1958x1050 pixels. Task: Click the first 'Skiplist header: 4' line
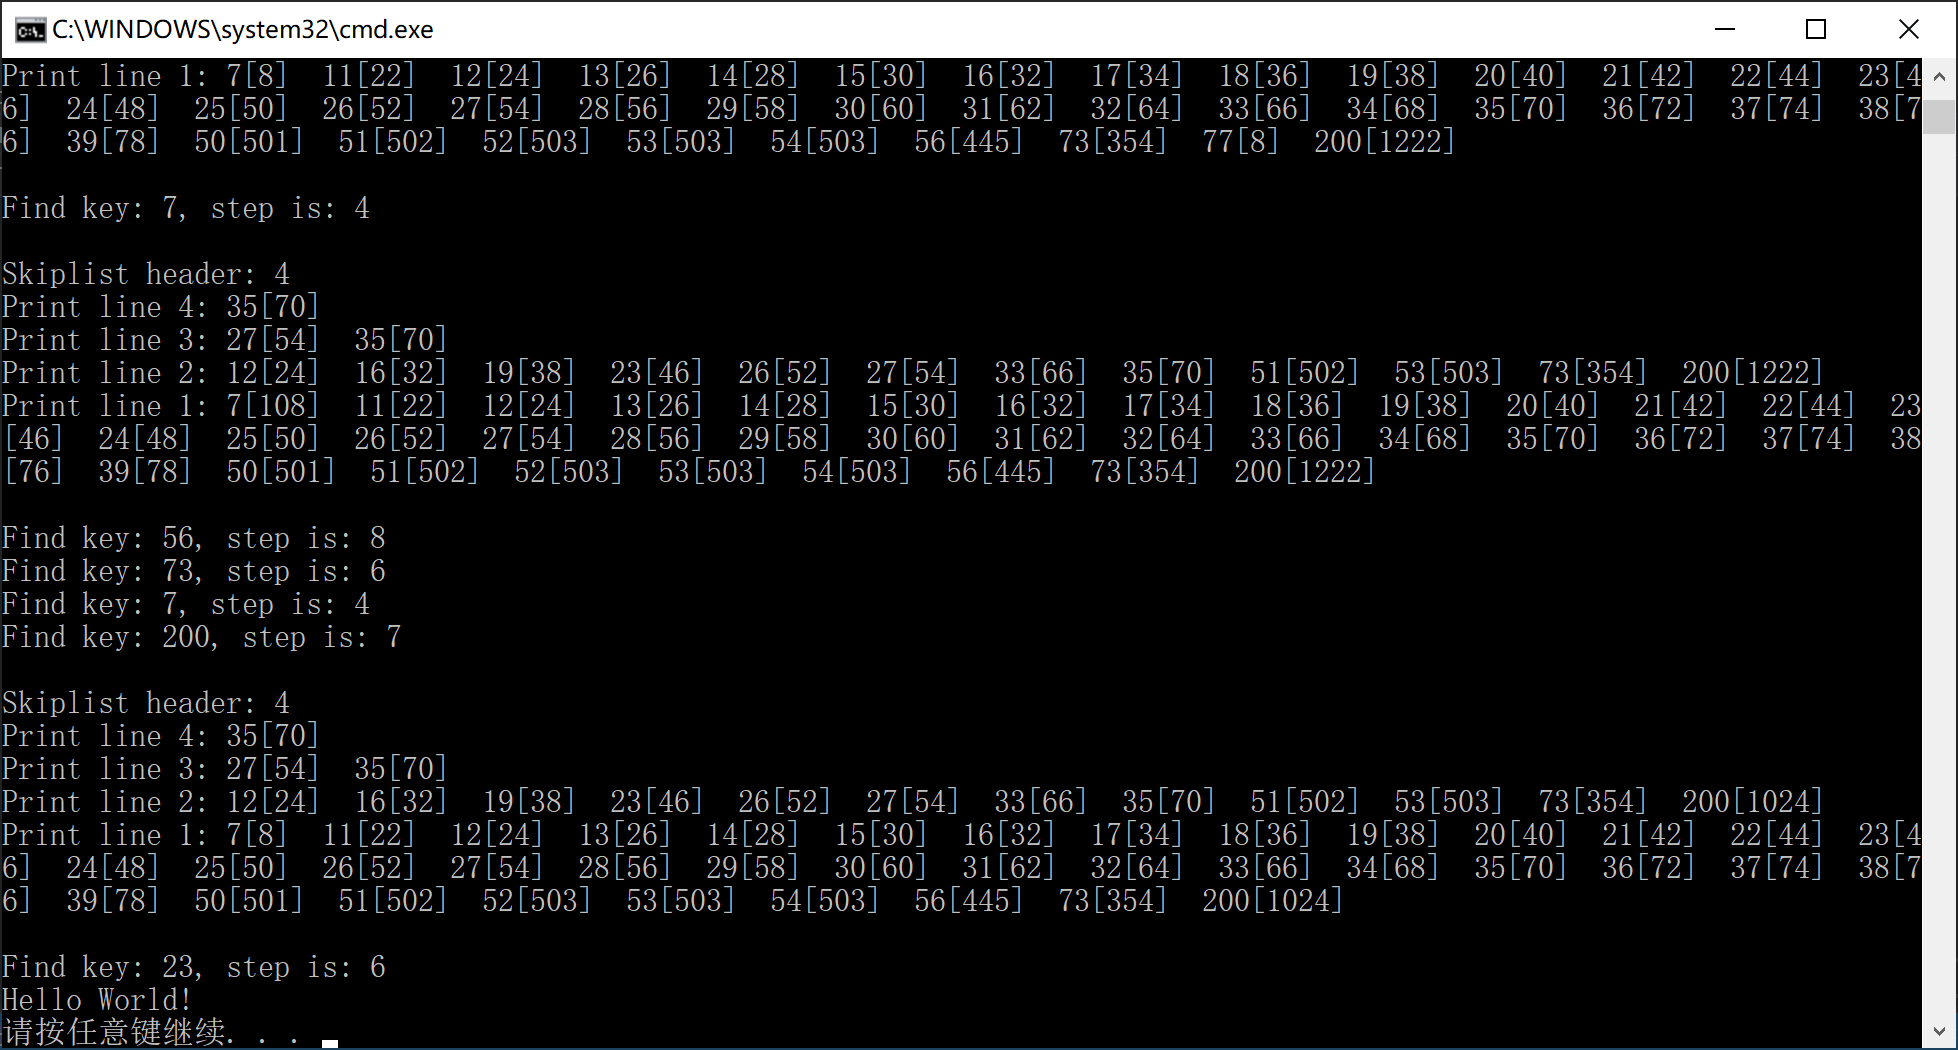point(146,274)
